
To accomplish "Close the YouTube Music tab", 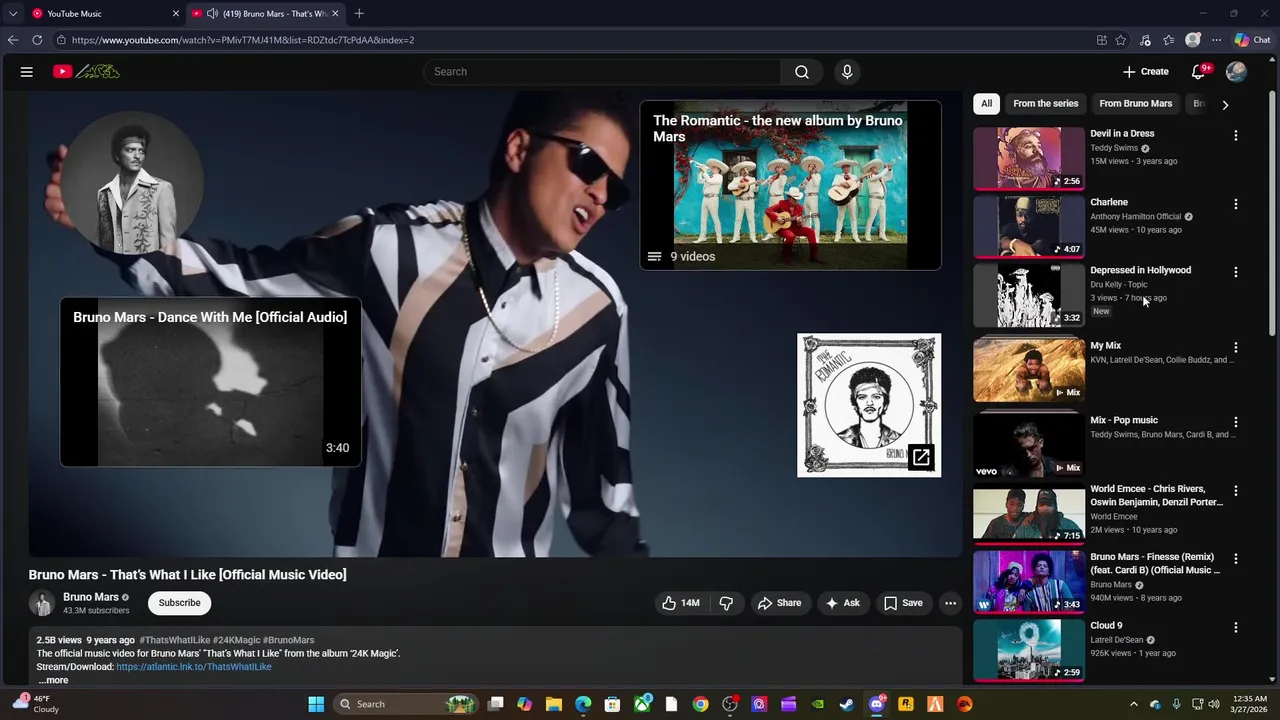I will coord(176,13).
